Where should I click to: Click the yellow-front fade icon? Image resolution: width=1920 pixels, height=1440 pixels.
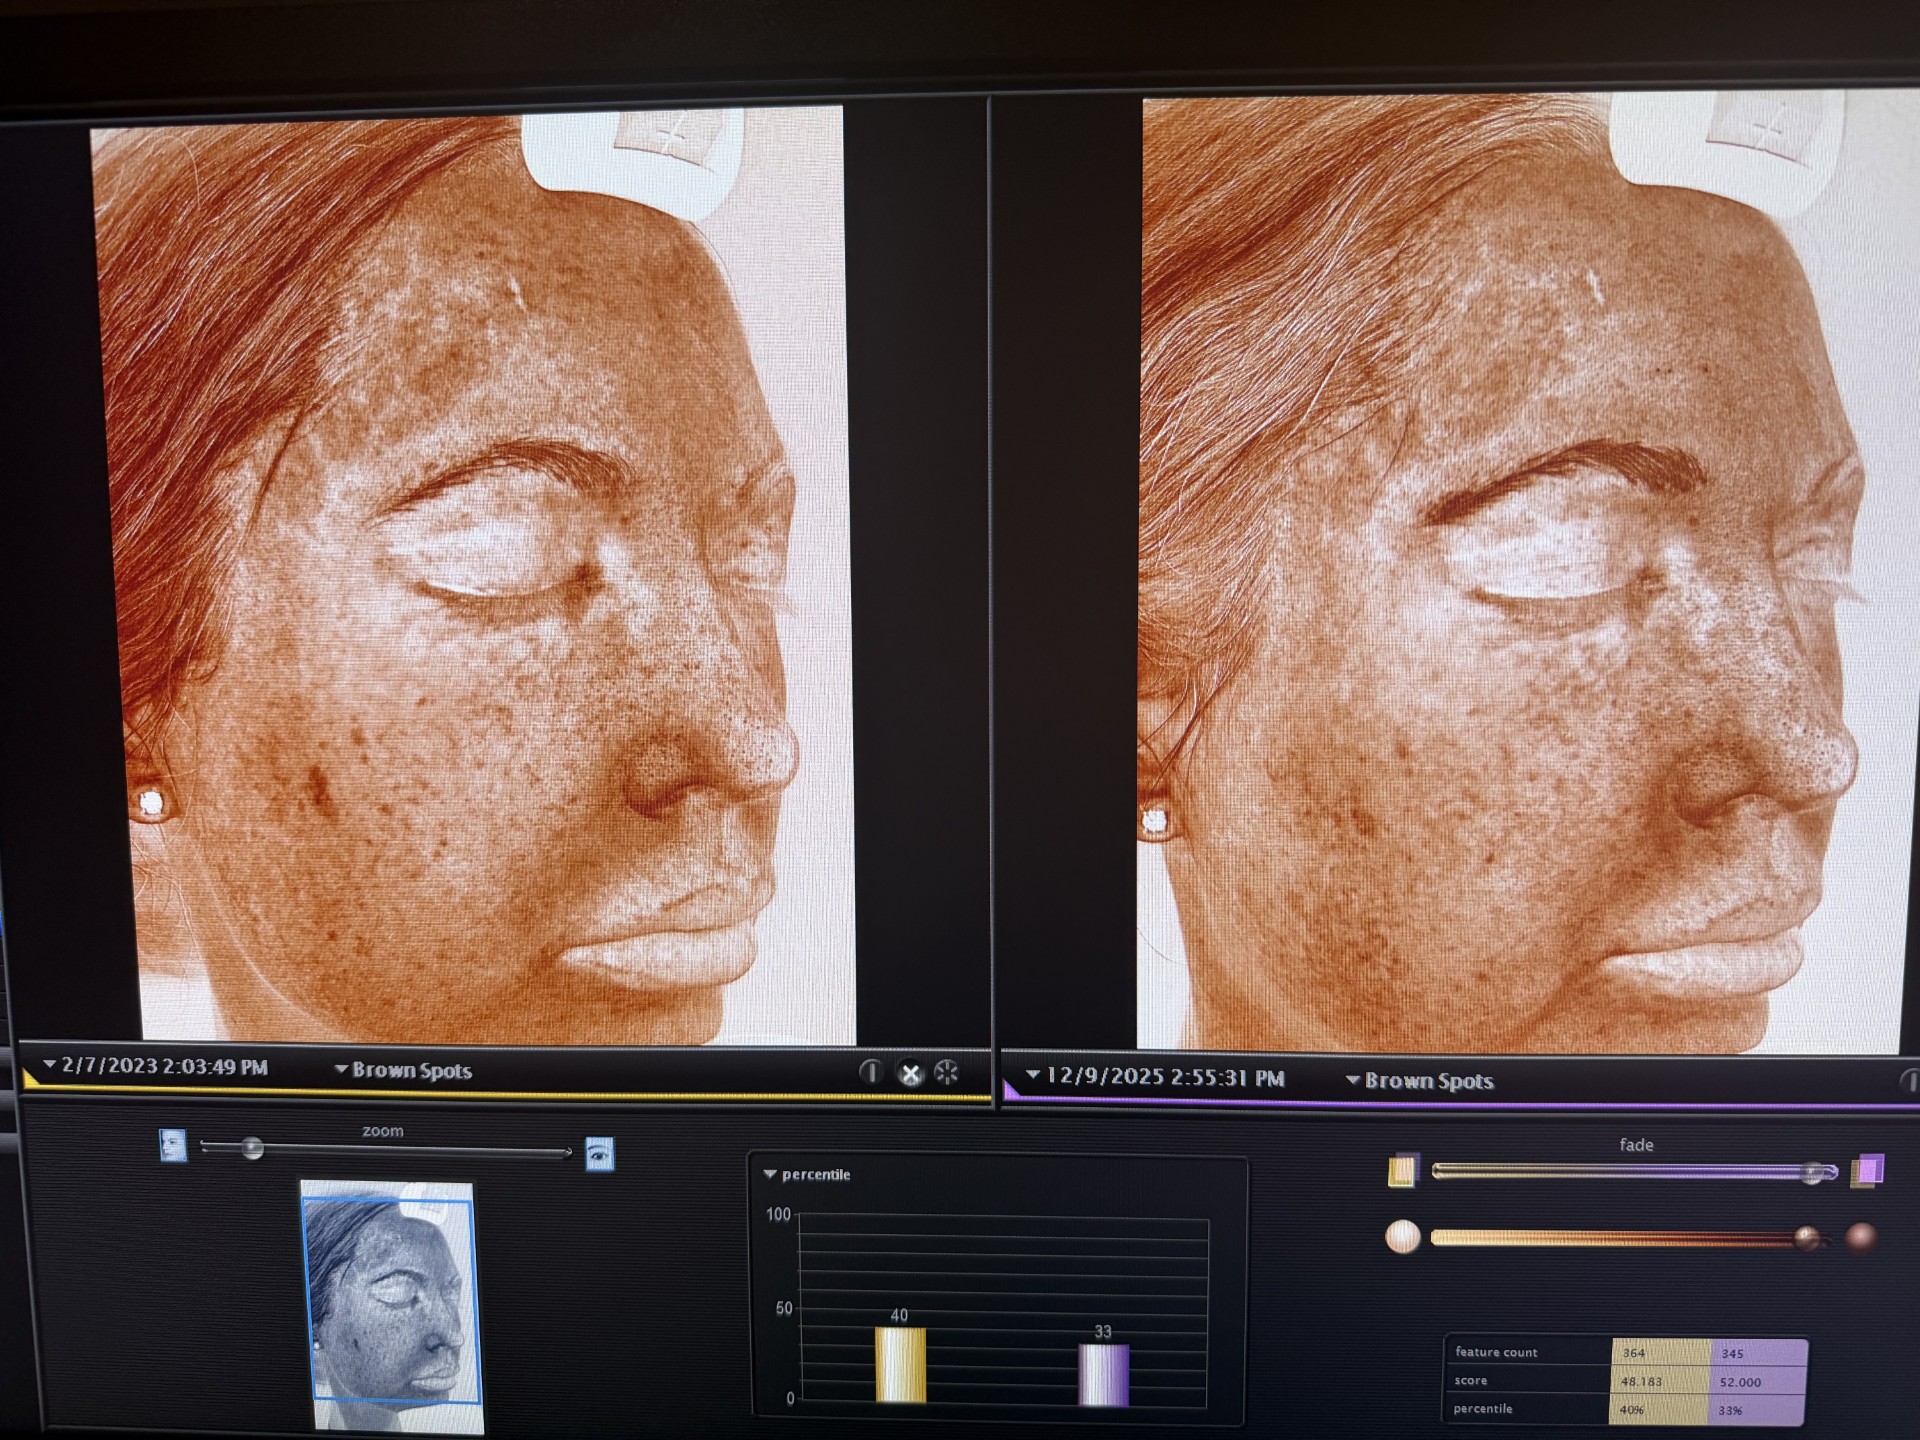click(x=1402, y=1170)
